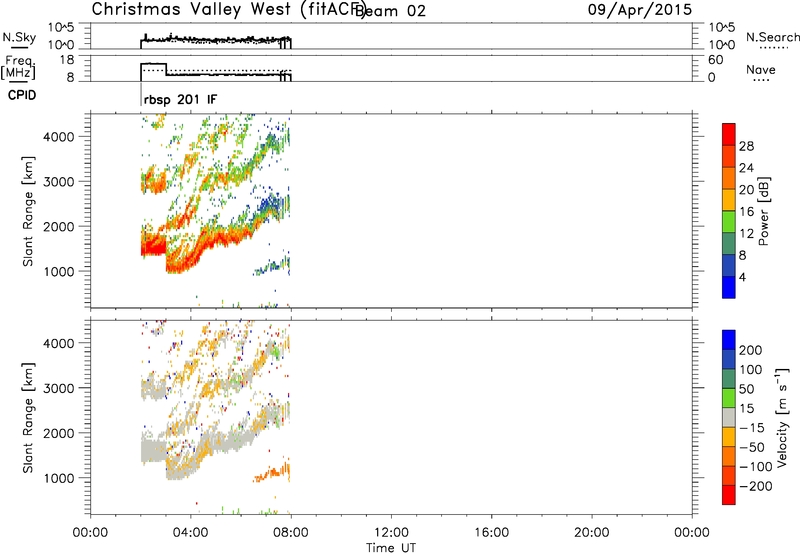
Task: Click the '28' power colorbar tick label
Action: [746, 146]
